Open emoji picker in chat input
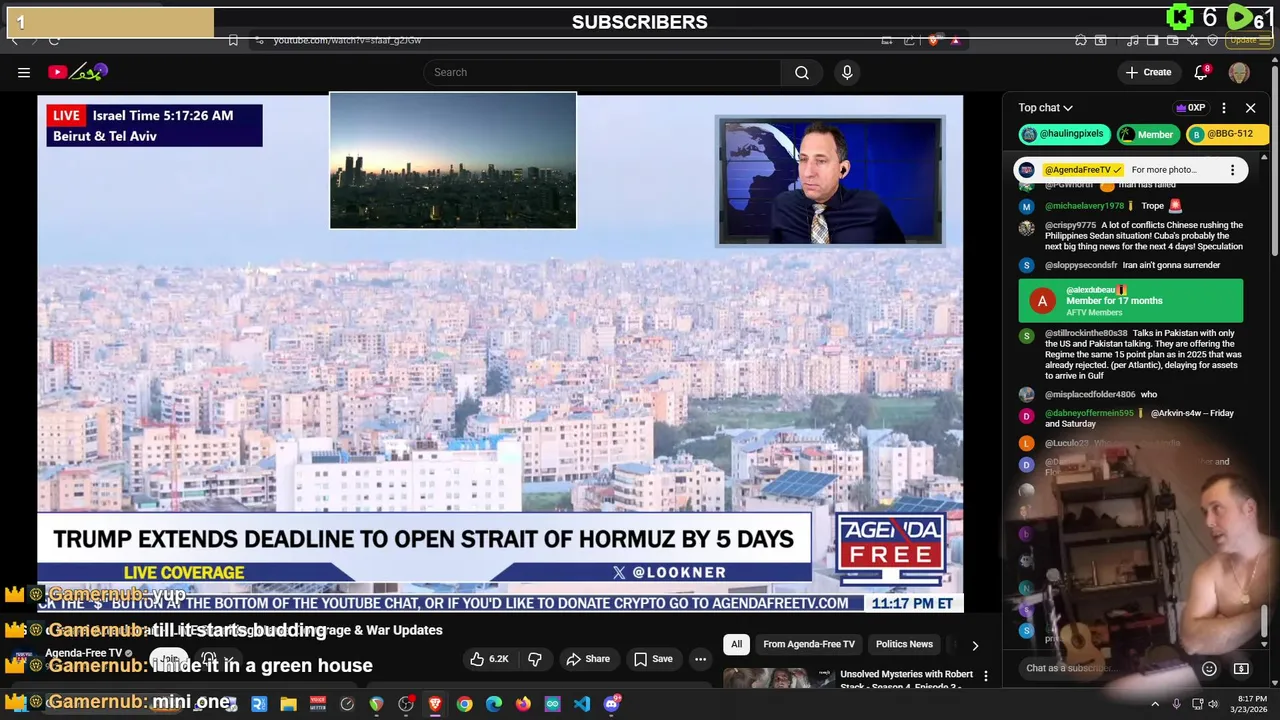The width and height of the screenshot is (1280, 720). tap(1209, 669)
